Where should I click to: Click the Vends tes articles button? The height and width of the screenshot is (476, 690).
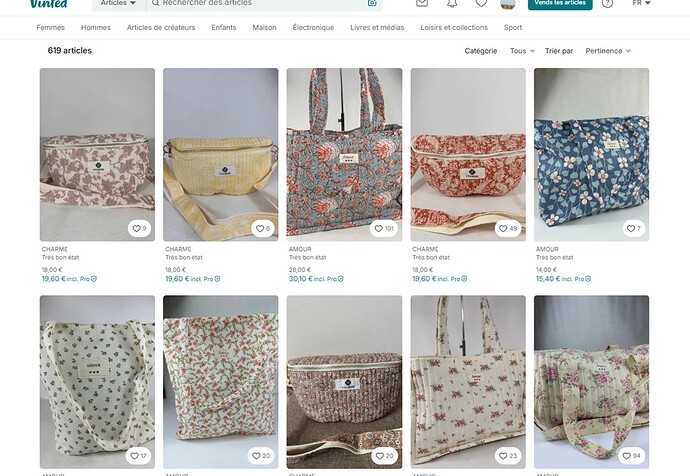pos(560,4)
